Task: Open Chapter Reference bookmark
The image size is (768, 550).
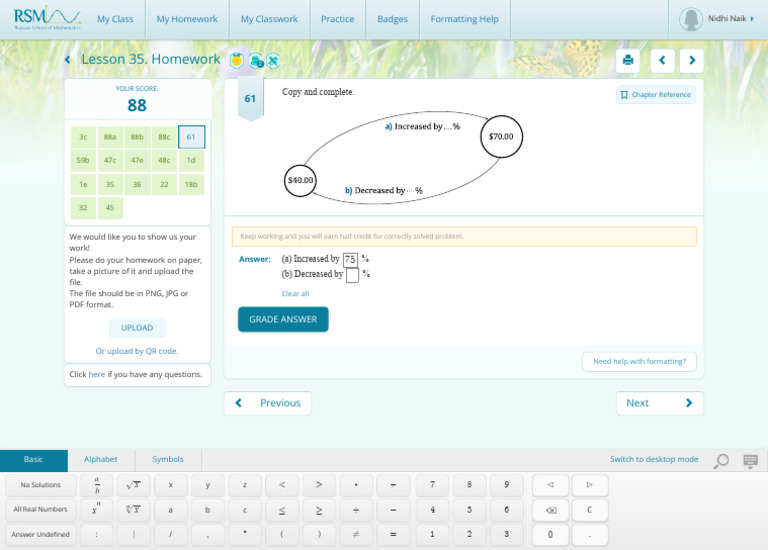Action: point(656,95)
